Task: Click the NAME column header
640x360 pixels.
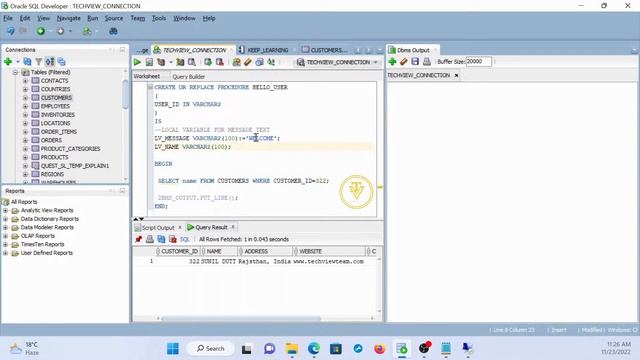Action: 218,251
